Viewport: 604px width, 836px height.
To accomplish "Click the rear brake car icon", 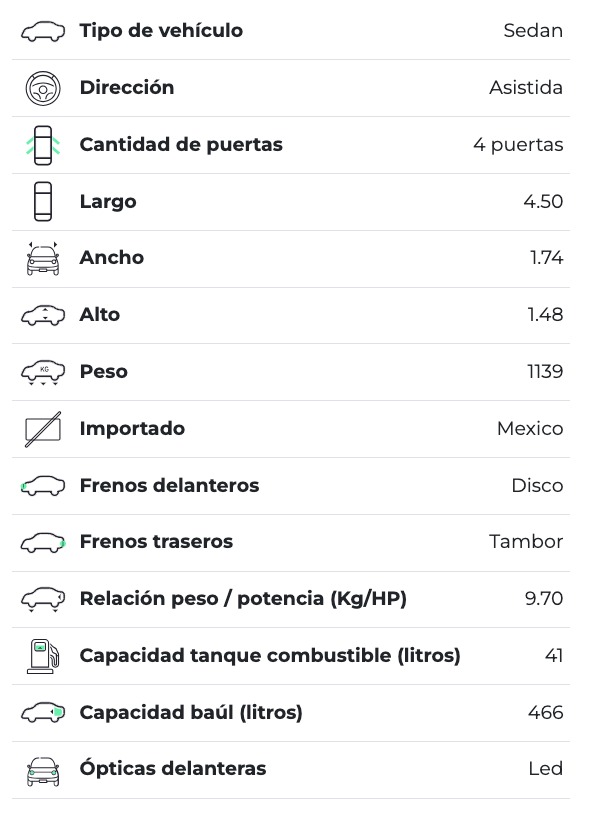I will pos(42,542).
